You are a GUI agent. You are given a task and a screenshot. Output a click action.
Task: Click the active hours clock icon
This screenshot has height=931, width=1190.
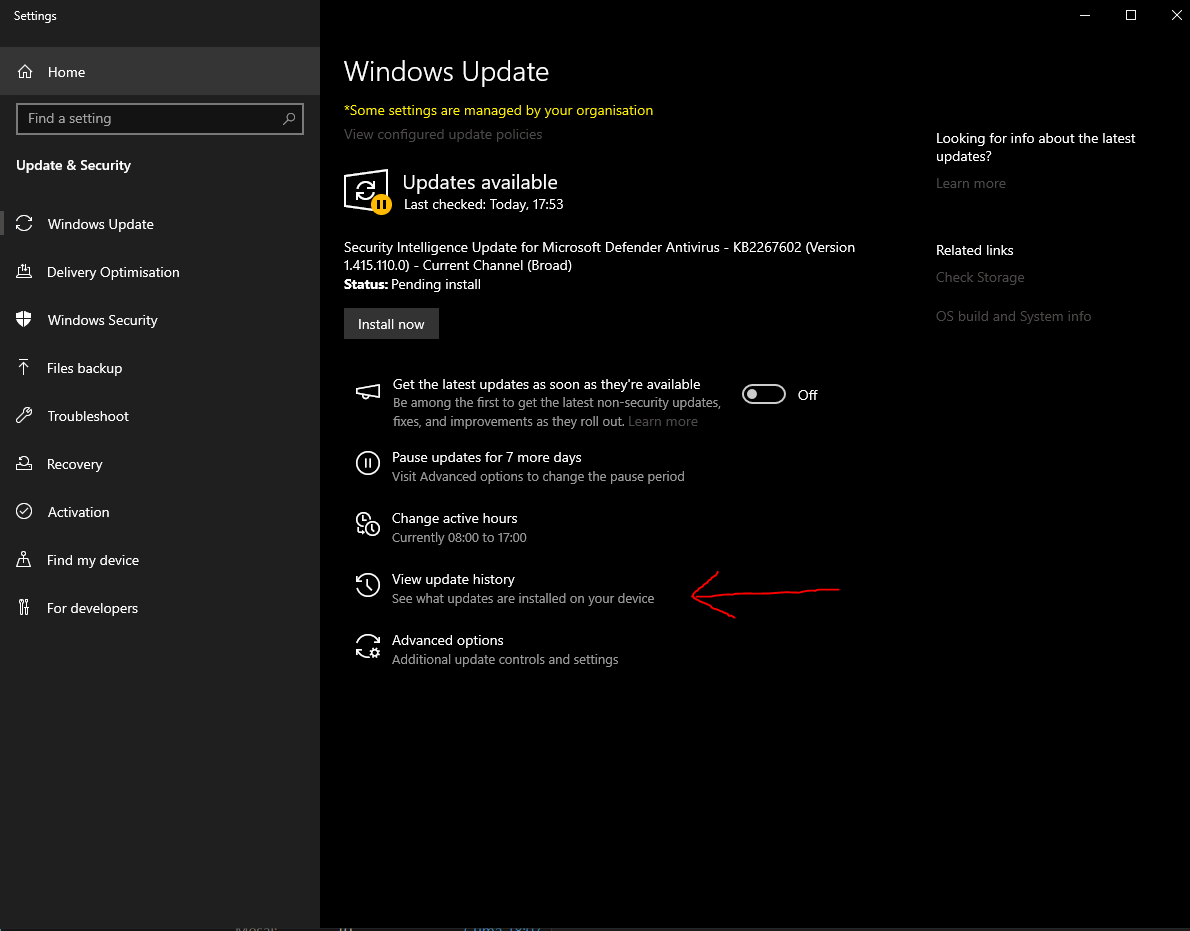coord(368,524)
